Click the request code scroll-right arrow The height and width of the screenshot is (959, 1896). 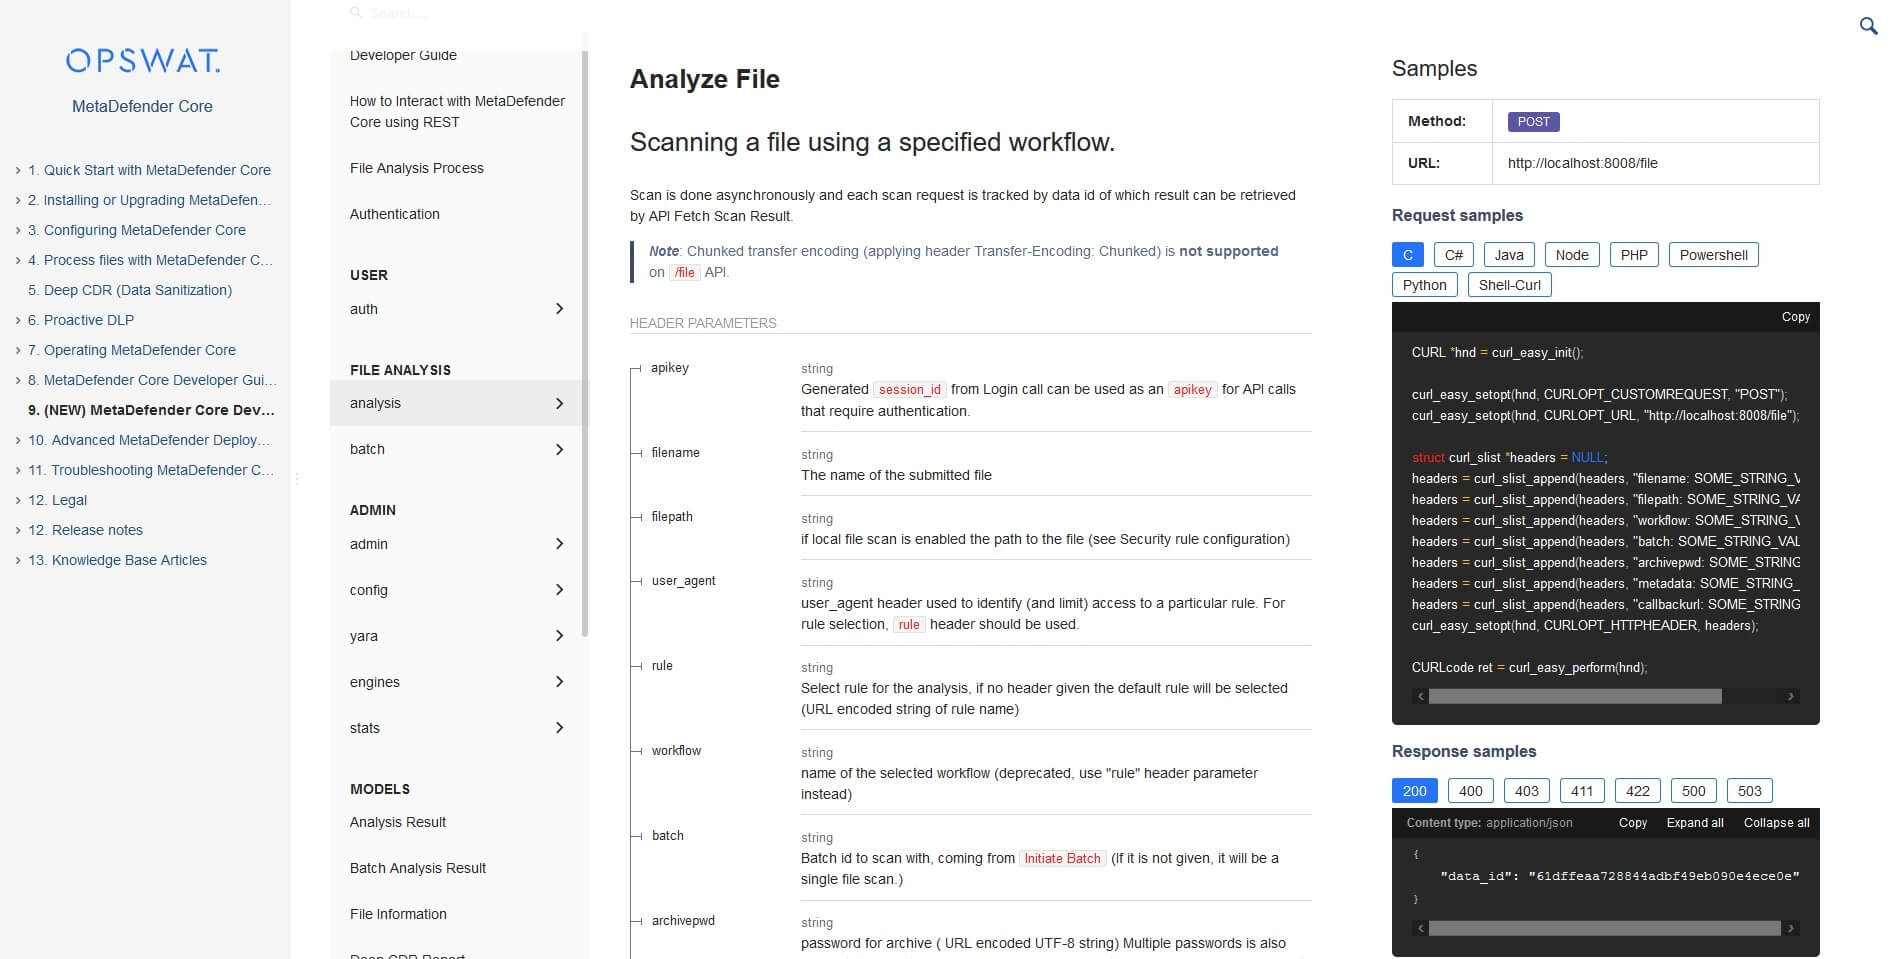click(x=1790, y=696)
